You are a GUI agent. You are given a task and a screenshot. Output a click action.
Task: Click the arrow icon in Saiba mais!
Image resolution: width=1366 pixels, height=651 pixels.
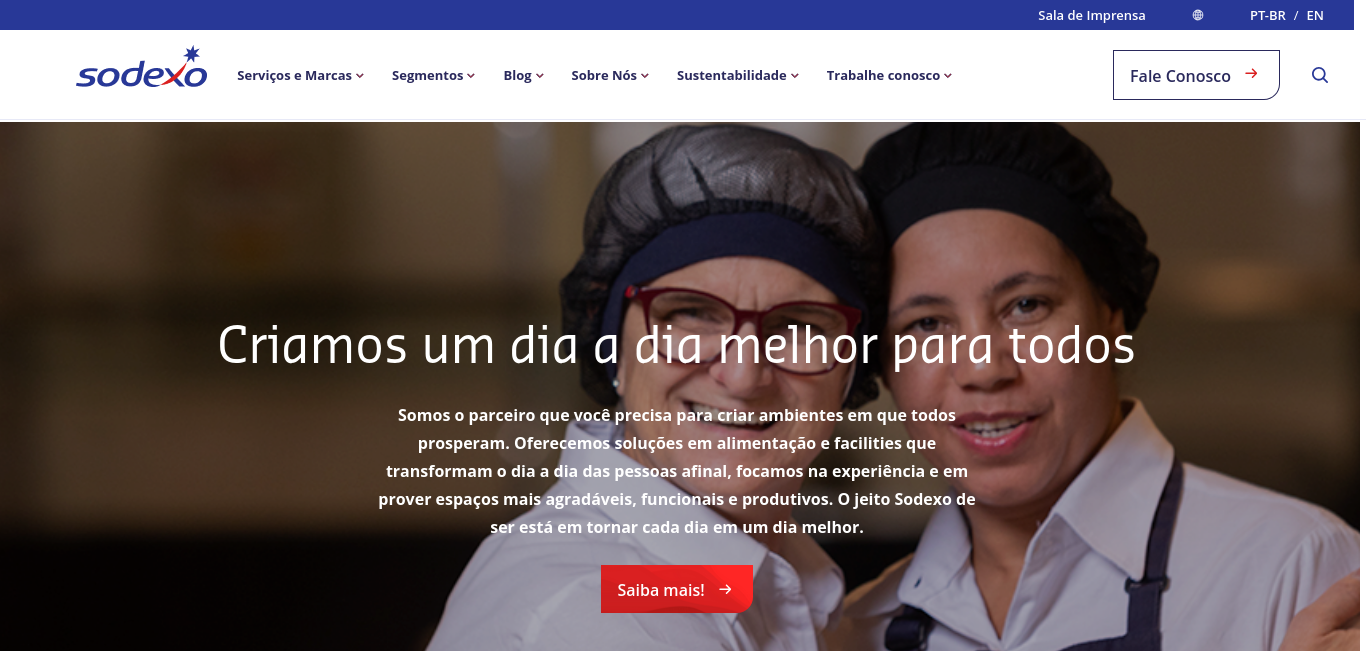pos(726,590)
